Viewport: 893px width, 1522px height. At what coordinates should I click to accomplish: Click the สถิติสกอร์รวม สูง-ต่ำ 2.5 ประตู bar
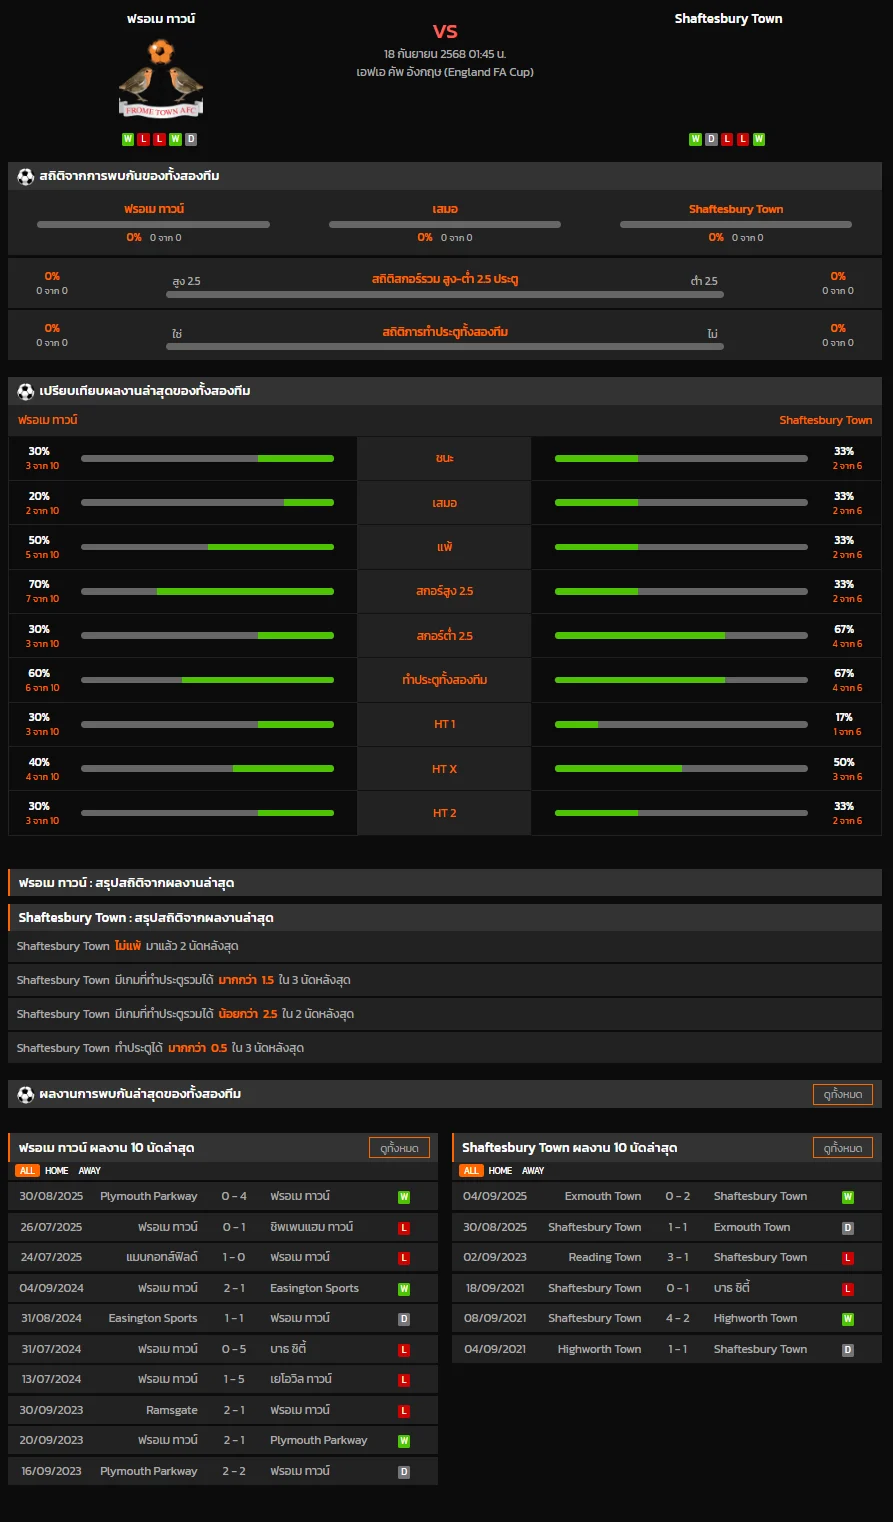(x=445, y=295)
